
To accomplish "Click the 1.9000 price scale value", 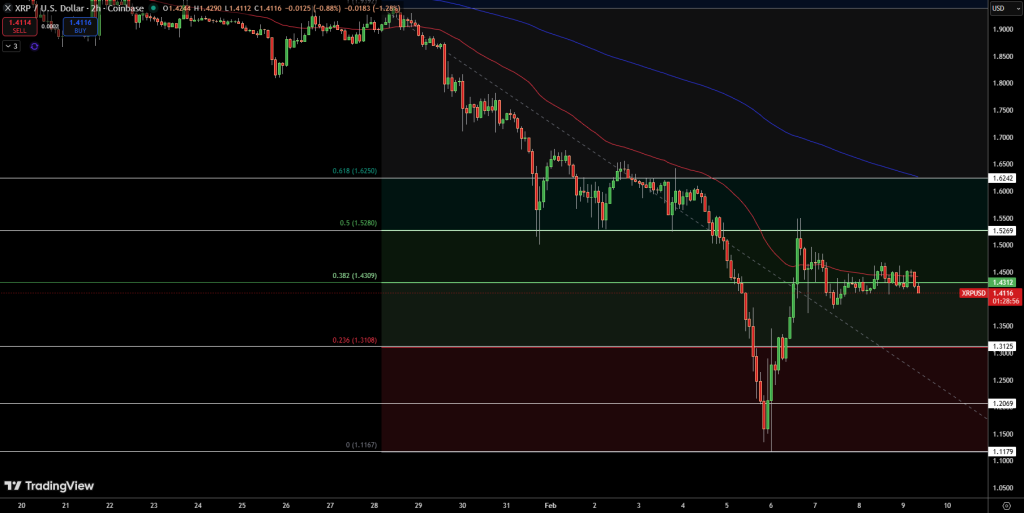I will (x=1002, y=29).
